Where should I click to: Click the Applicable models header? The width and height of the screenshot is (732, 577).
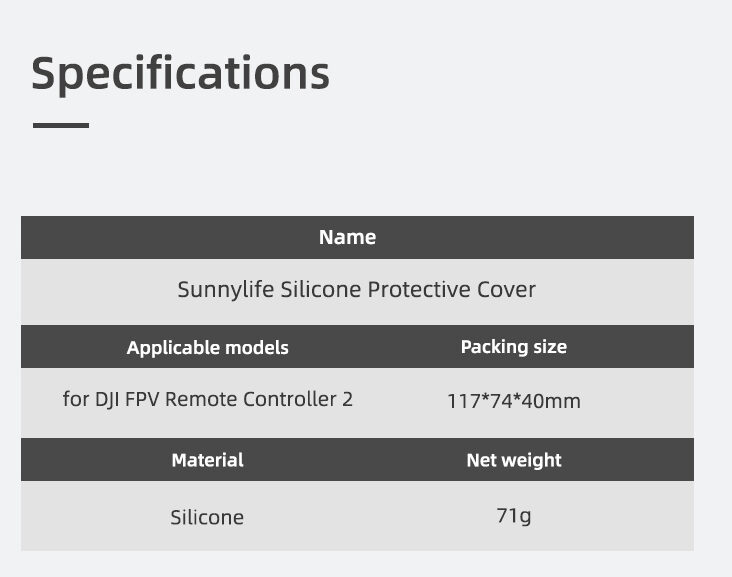point(207,347)
